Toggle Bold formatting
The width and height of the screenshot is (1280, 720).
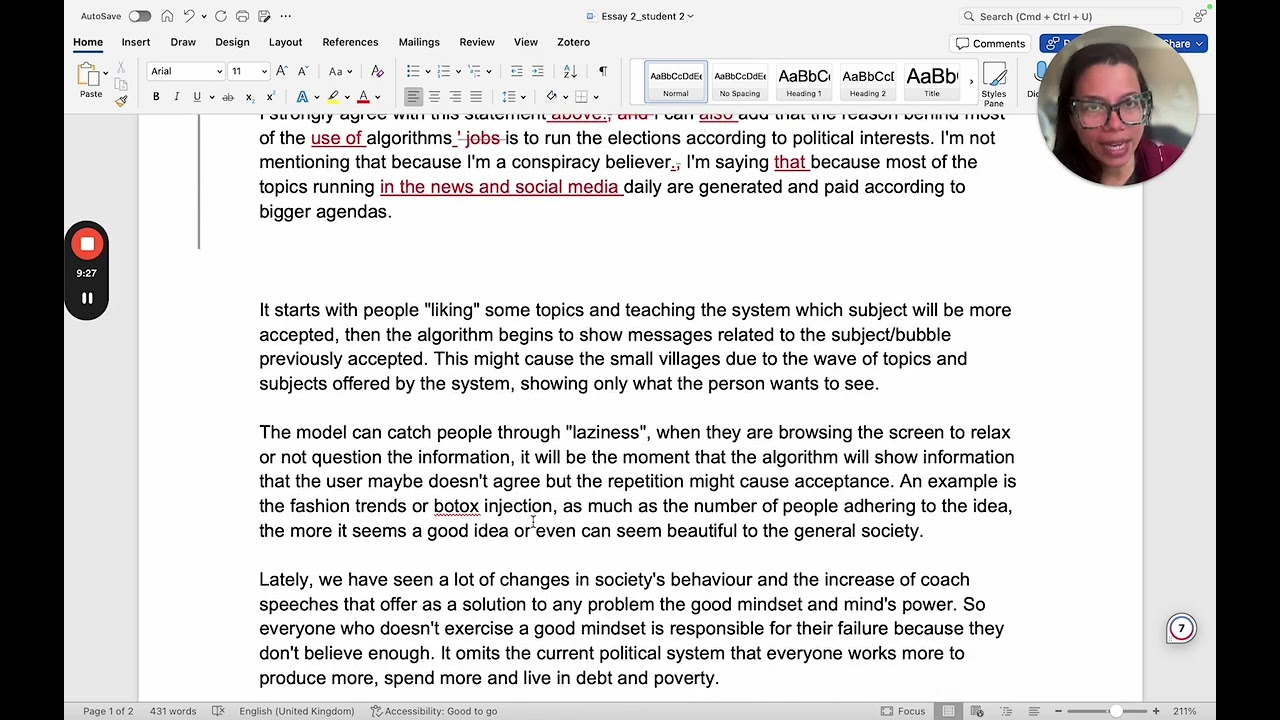coord(156,97)
